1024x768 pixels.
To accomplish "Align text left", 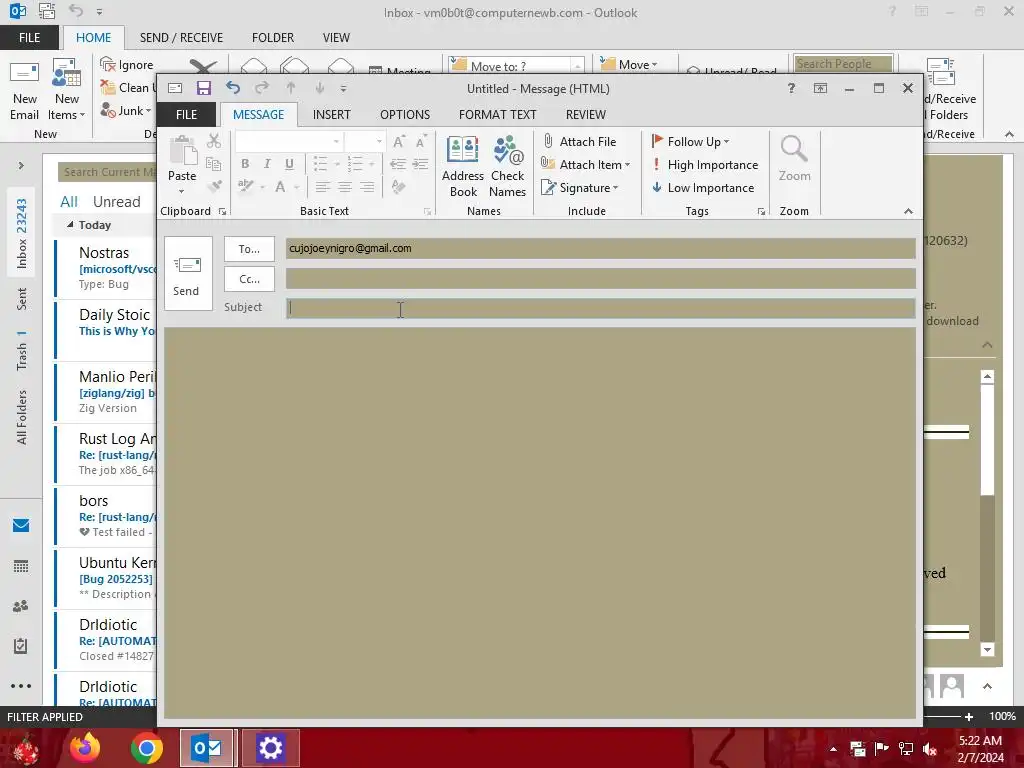I will point(322,187).
